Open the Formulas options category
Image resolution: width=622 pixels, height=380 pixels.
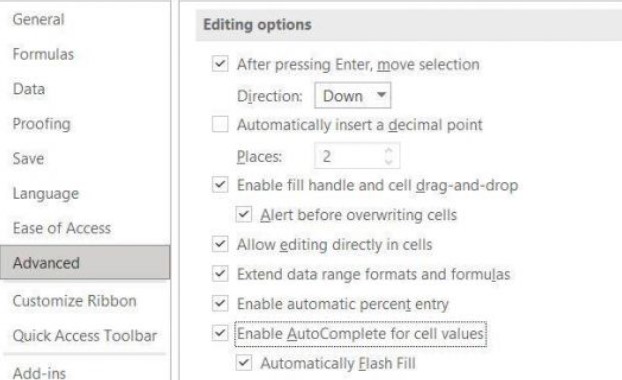(43, 54)
